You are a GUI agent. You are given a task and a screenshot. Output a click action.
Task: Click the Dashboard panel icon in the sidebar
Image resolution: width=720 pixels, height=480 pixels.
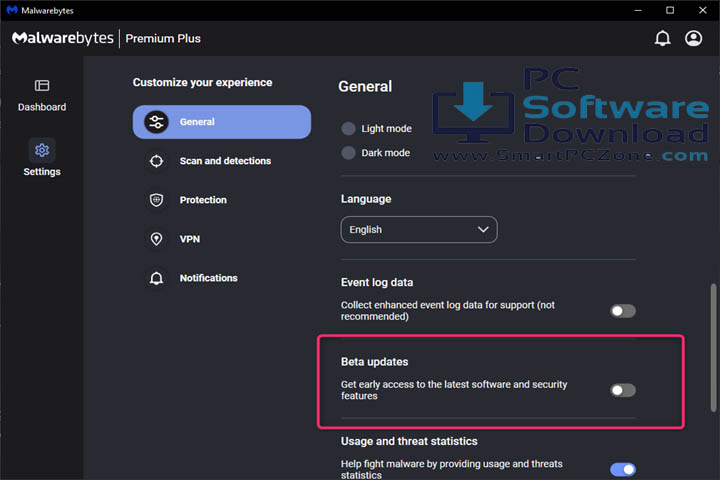(42, 85)
